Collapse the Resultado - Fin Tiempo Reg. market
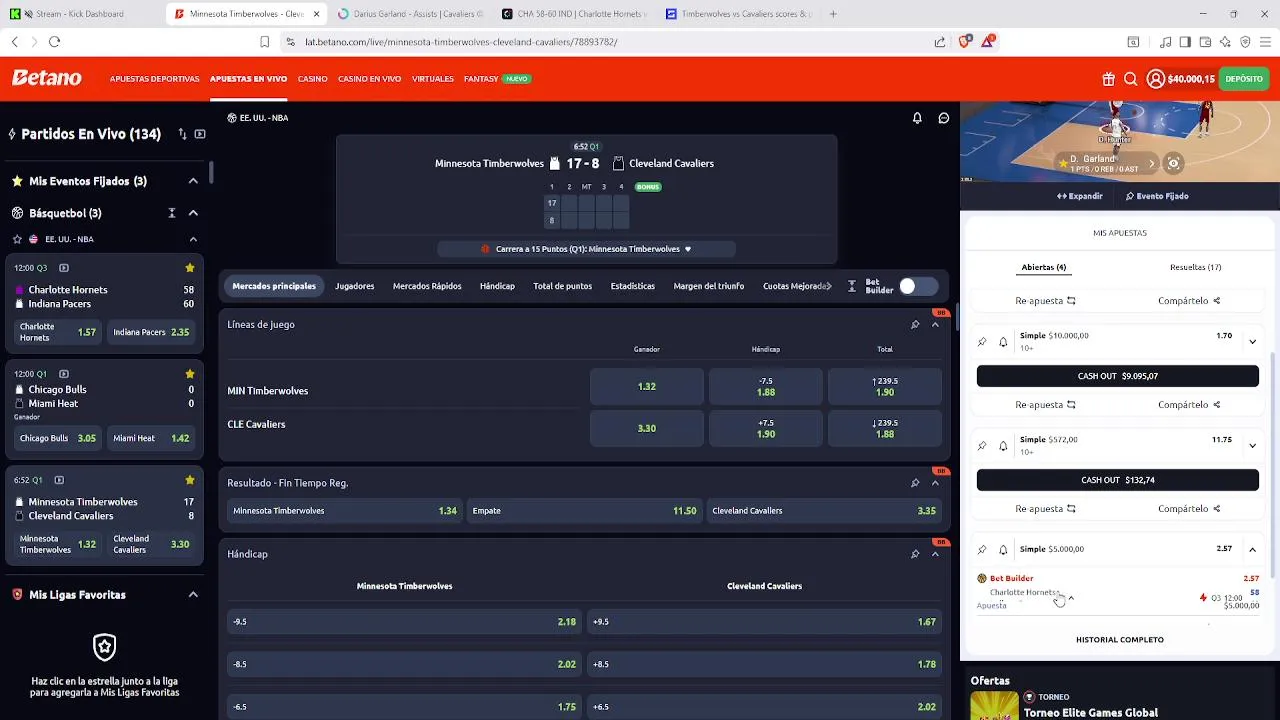This screenshot has height=720, width=1280. pyautogui.click(x=936, y=483)
